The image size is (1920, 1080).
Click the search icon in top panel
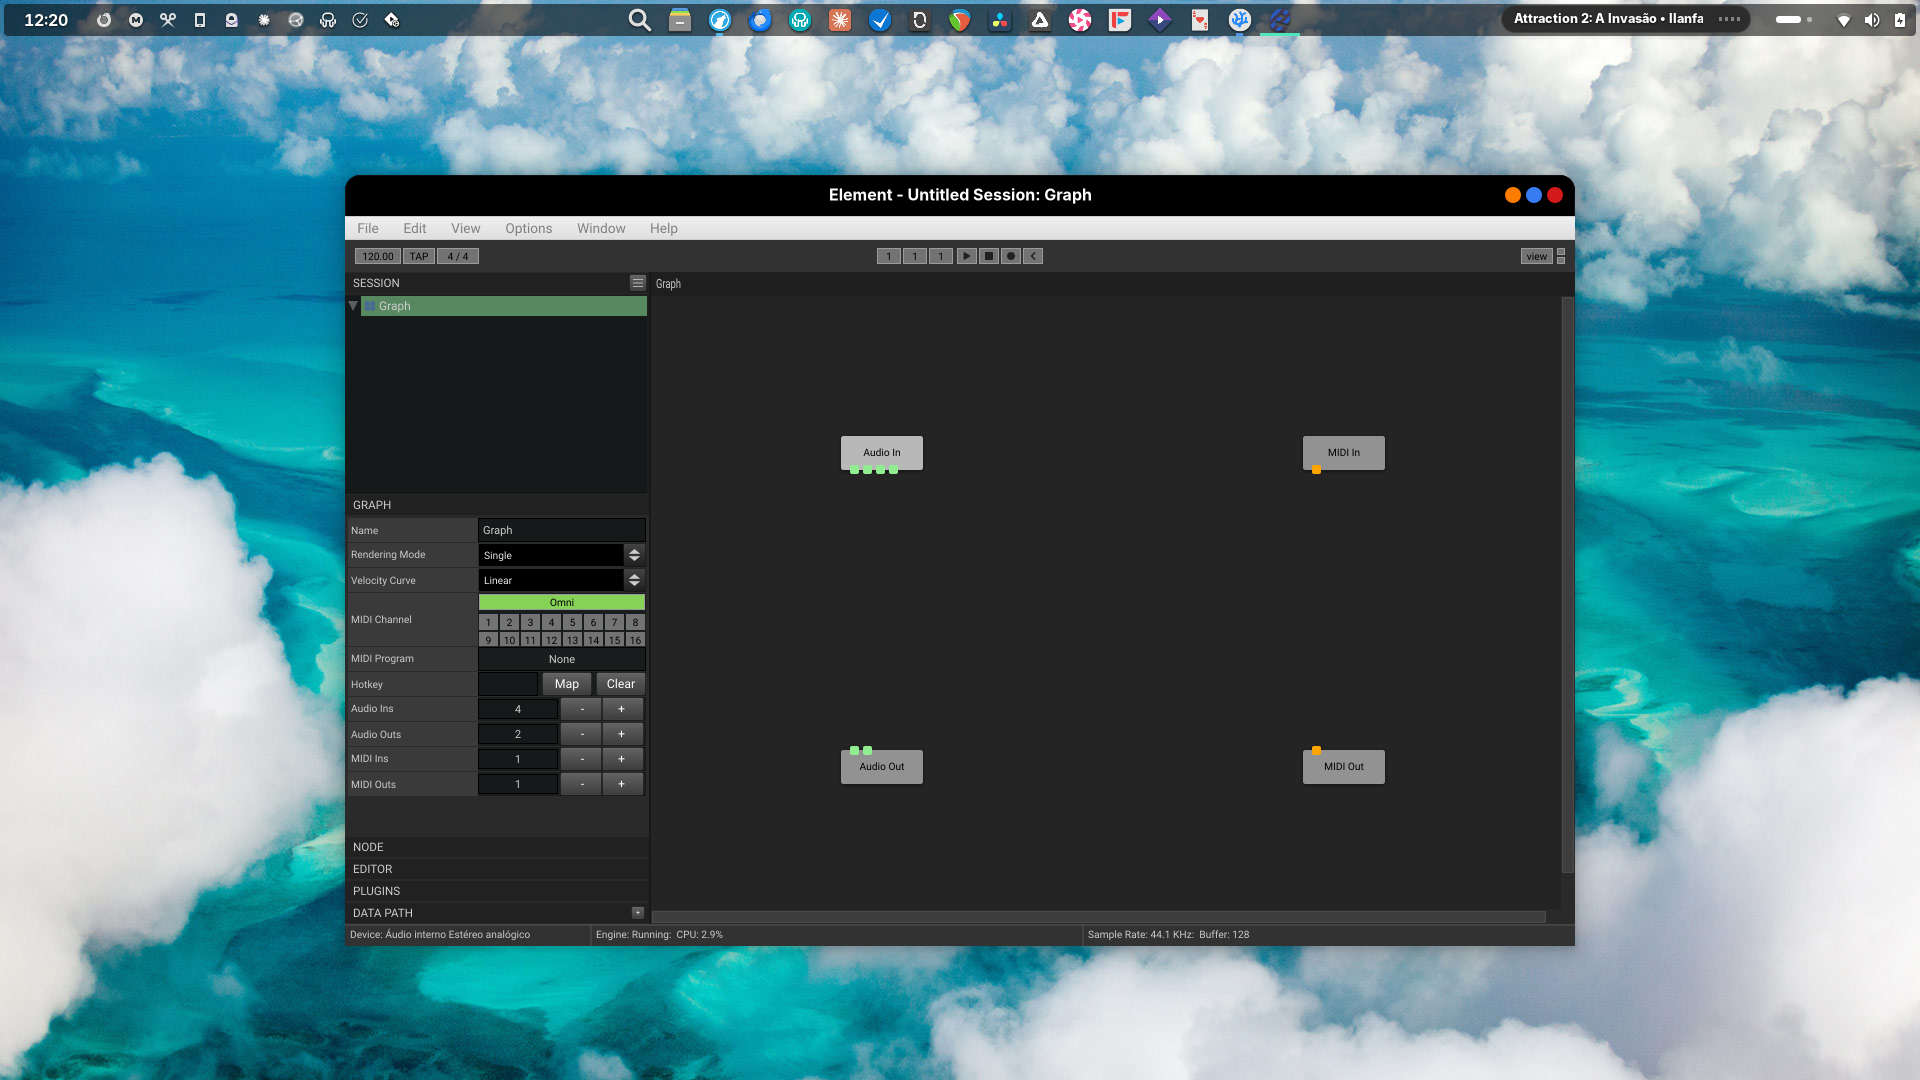click(639, 20)
